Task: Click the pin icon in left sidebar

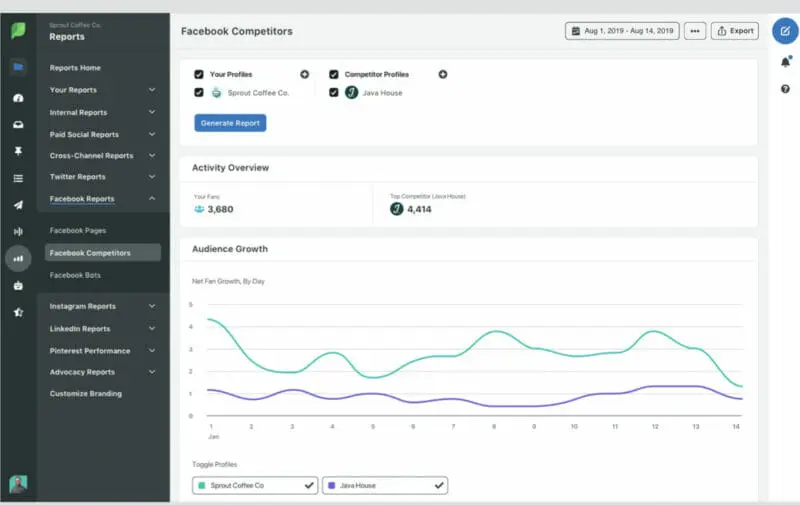Action: point(18,151)
